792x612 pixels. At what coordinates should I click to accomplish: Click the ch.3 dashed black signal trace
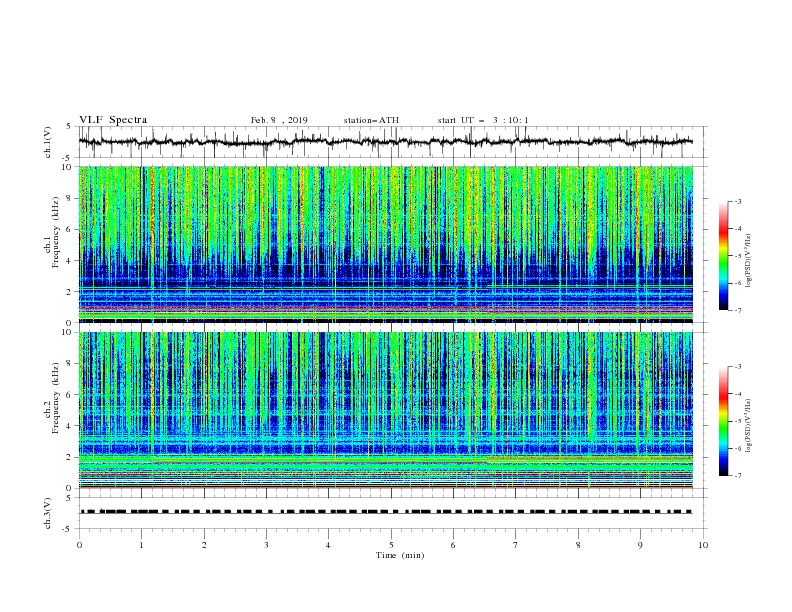tap(385, 512)
